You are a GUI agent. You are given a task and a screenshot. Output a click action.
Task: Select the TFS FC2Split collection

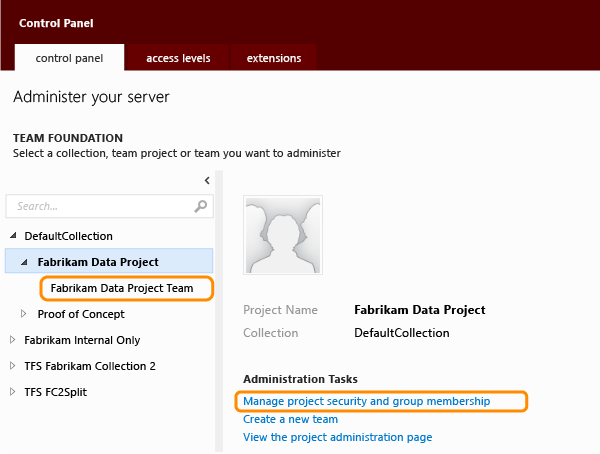click(x=55, y=392)
